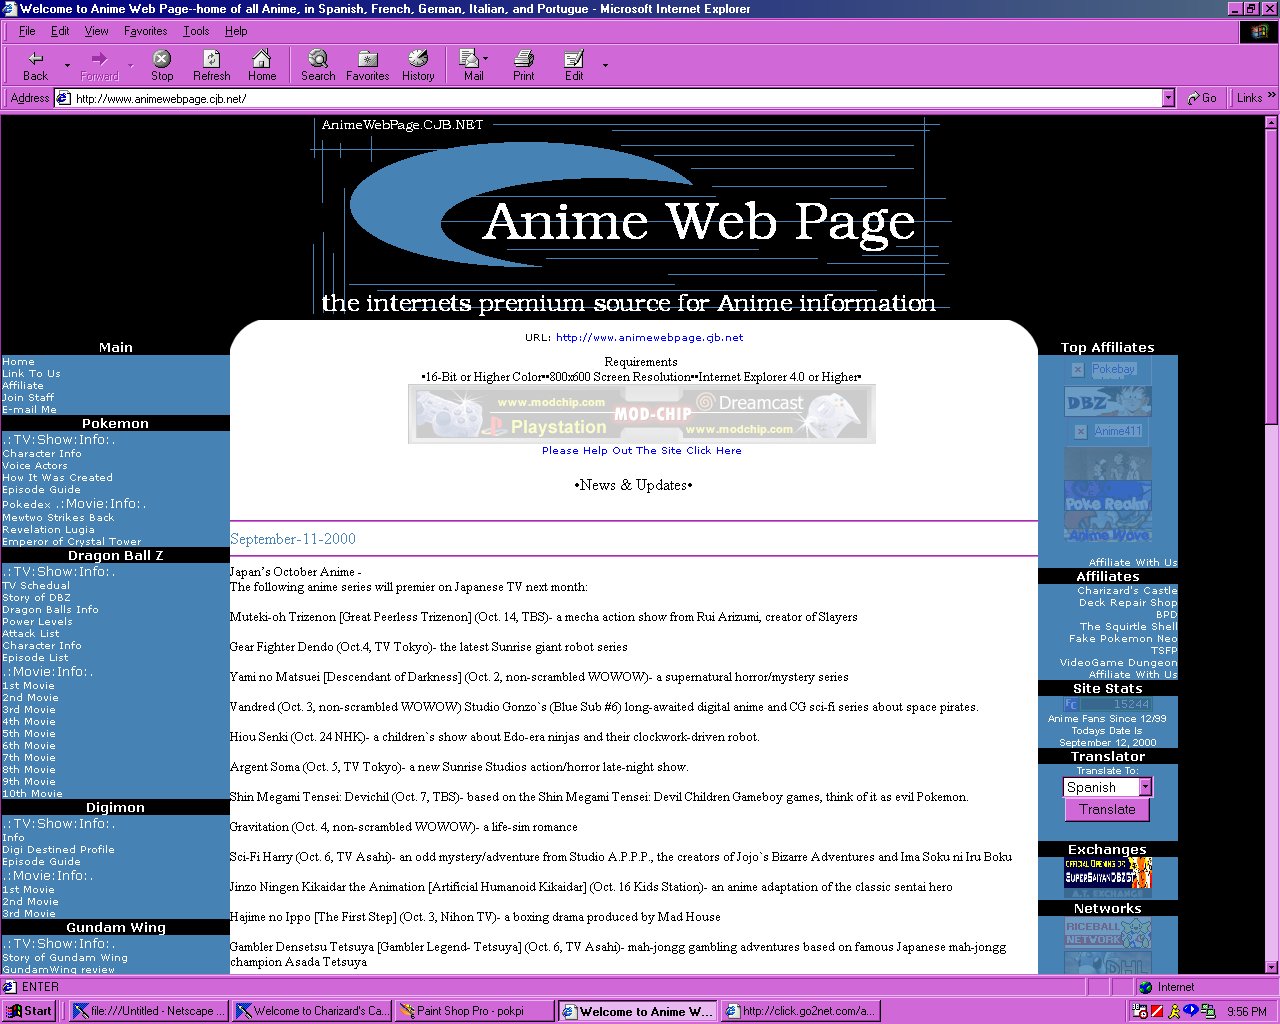The image size is (1280, 1024).
Task: Switch to the Untitled Netscape taskbar button
Action: 149,1011
